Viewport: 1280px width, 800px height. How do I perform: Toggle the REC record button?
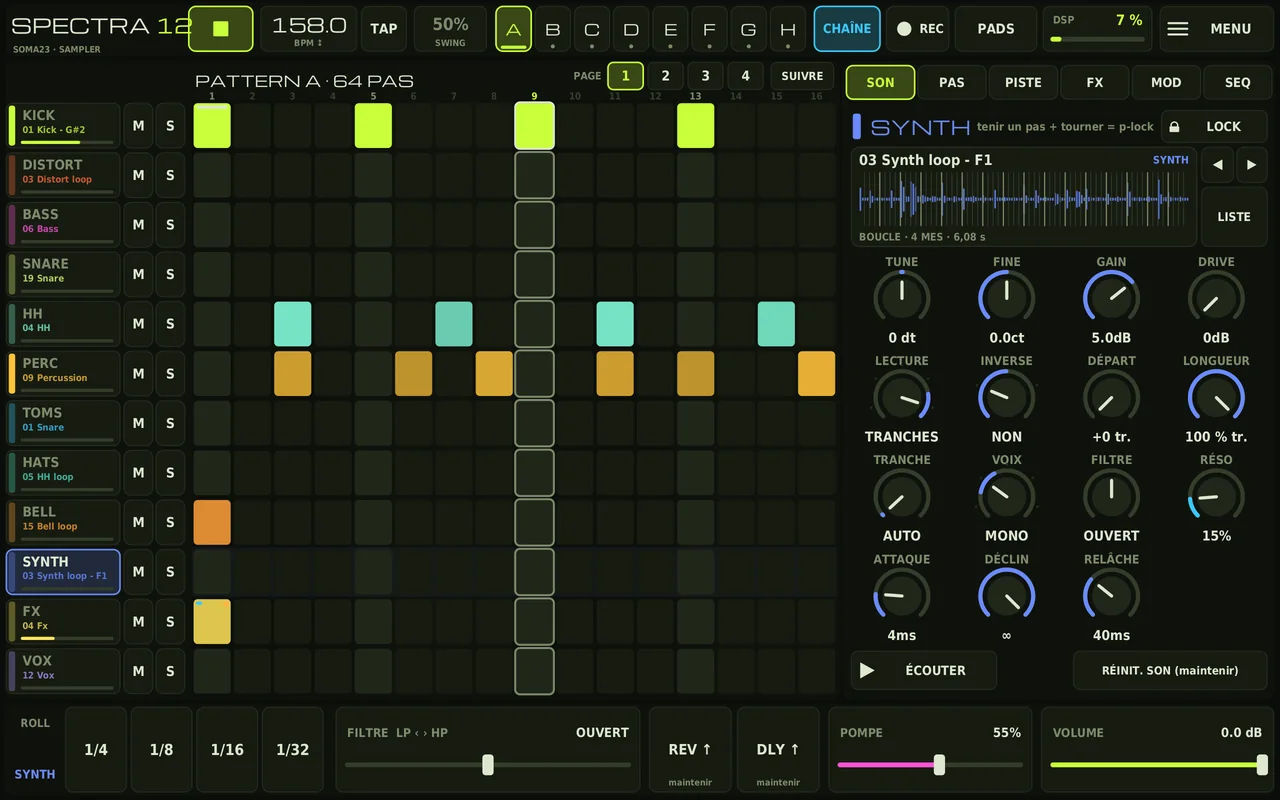tap(920, 28)
